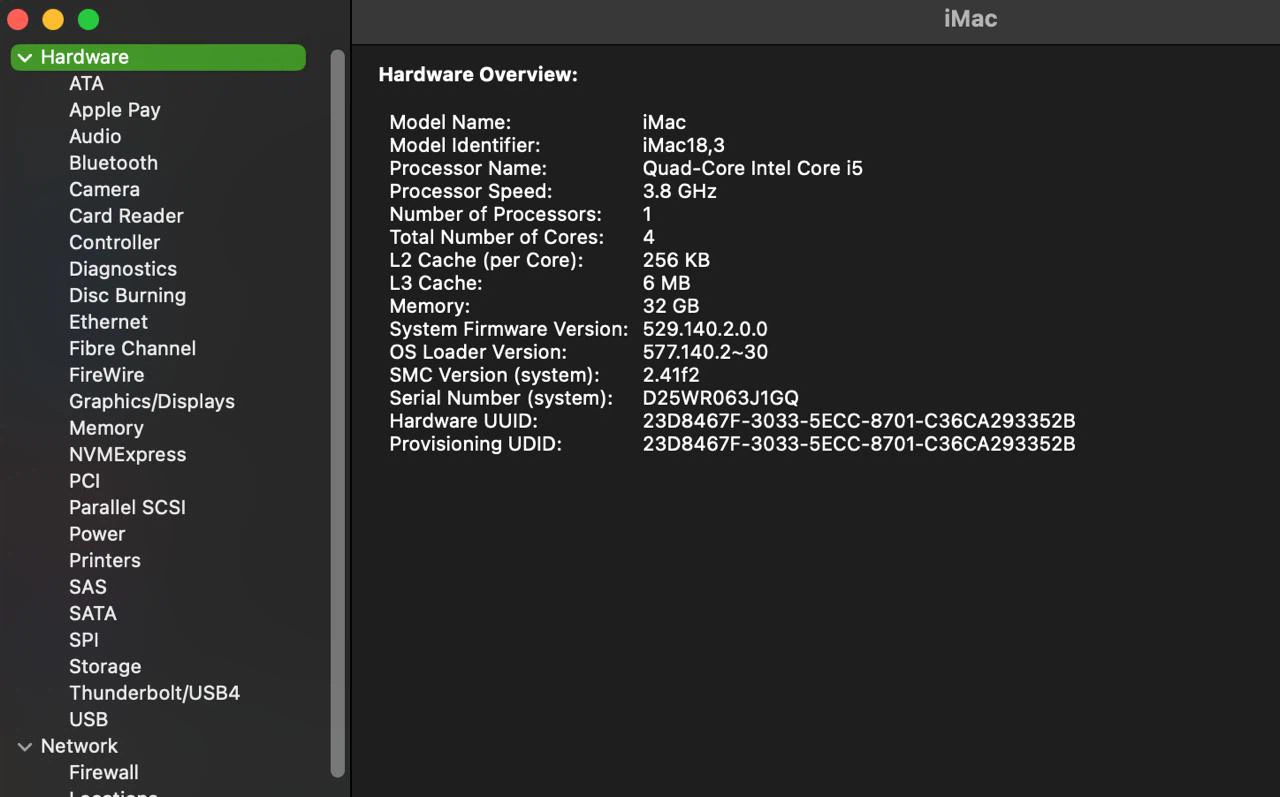Click the processor name Quad-Core Intel Core i5
The width and height of the screenshot is (1280, 797).
point(753,169)
